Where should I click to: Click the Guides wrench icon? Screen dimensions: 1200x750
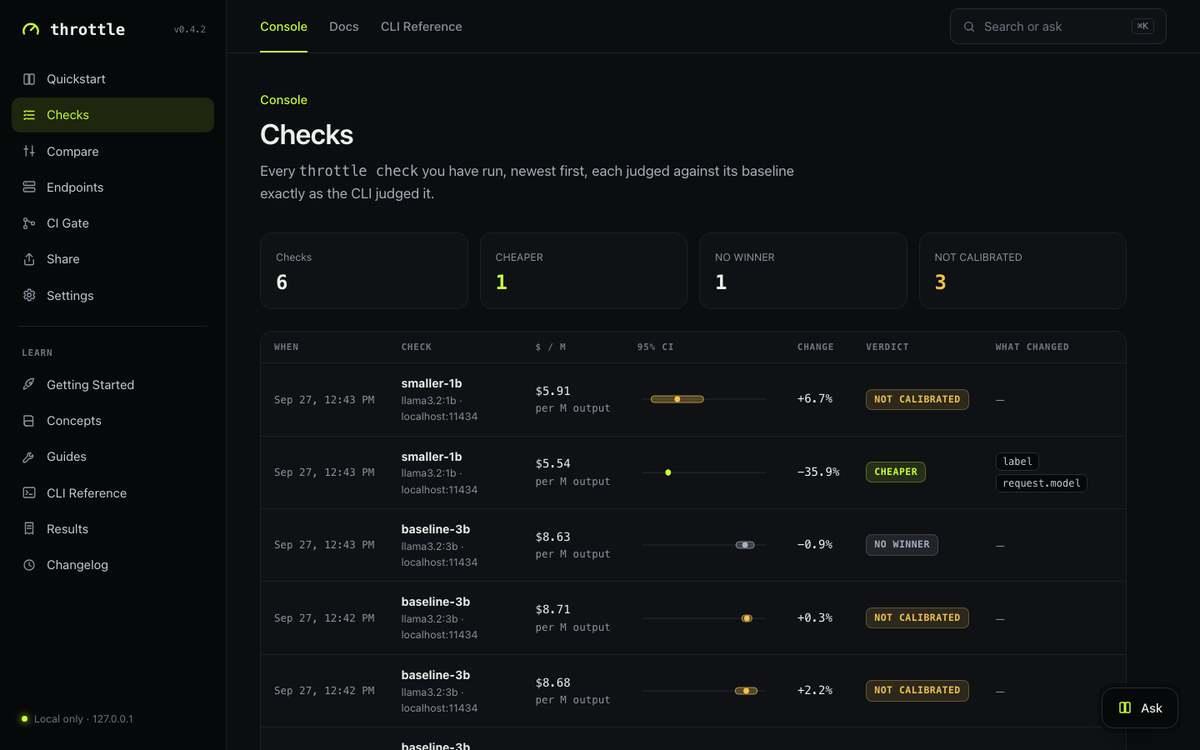[x=29, y=457]
